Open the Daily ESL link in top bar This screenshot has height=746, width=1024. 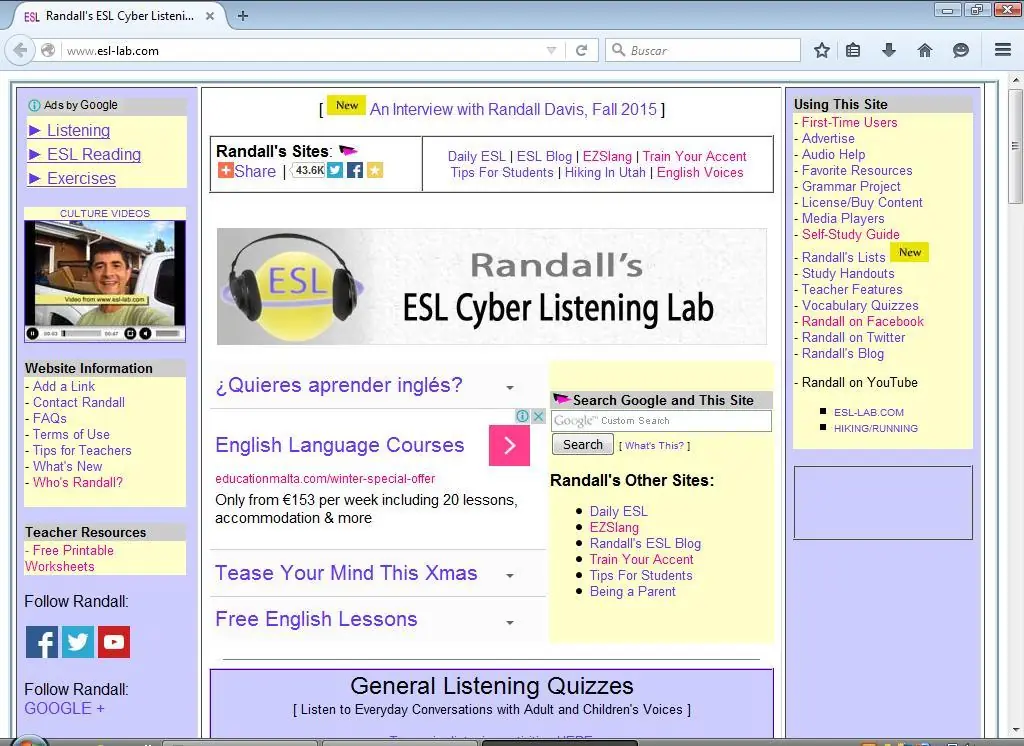point(476,157)
